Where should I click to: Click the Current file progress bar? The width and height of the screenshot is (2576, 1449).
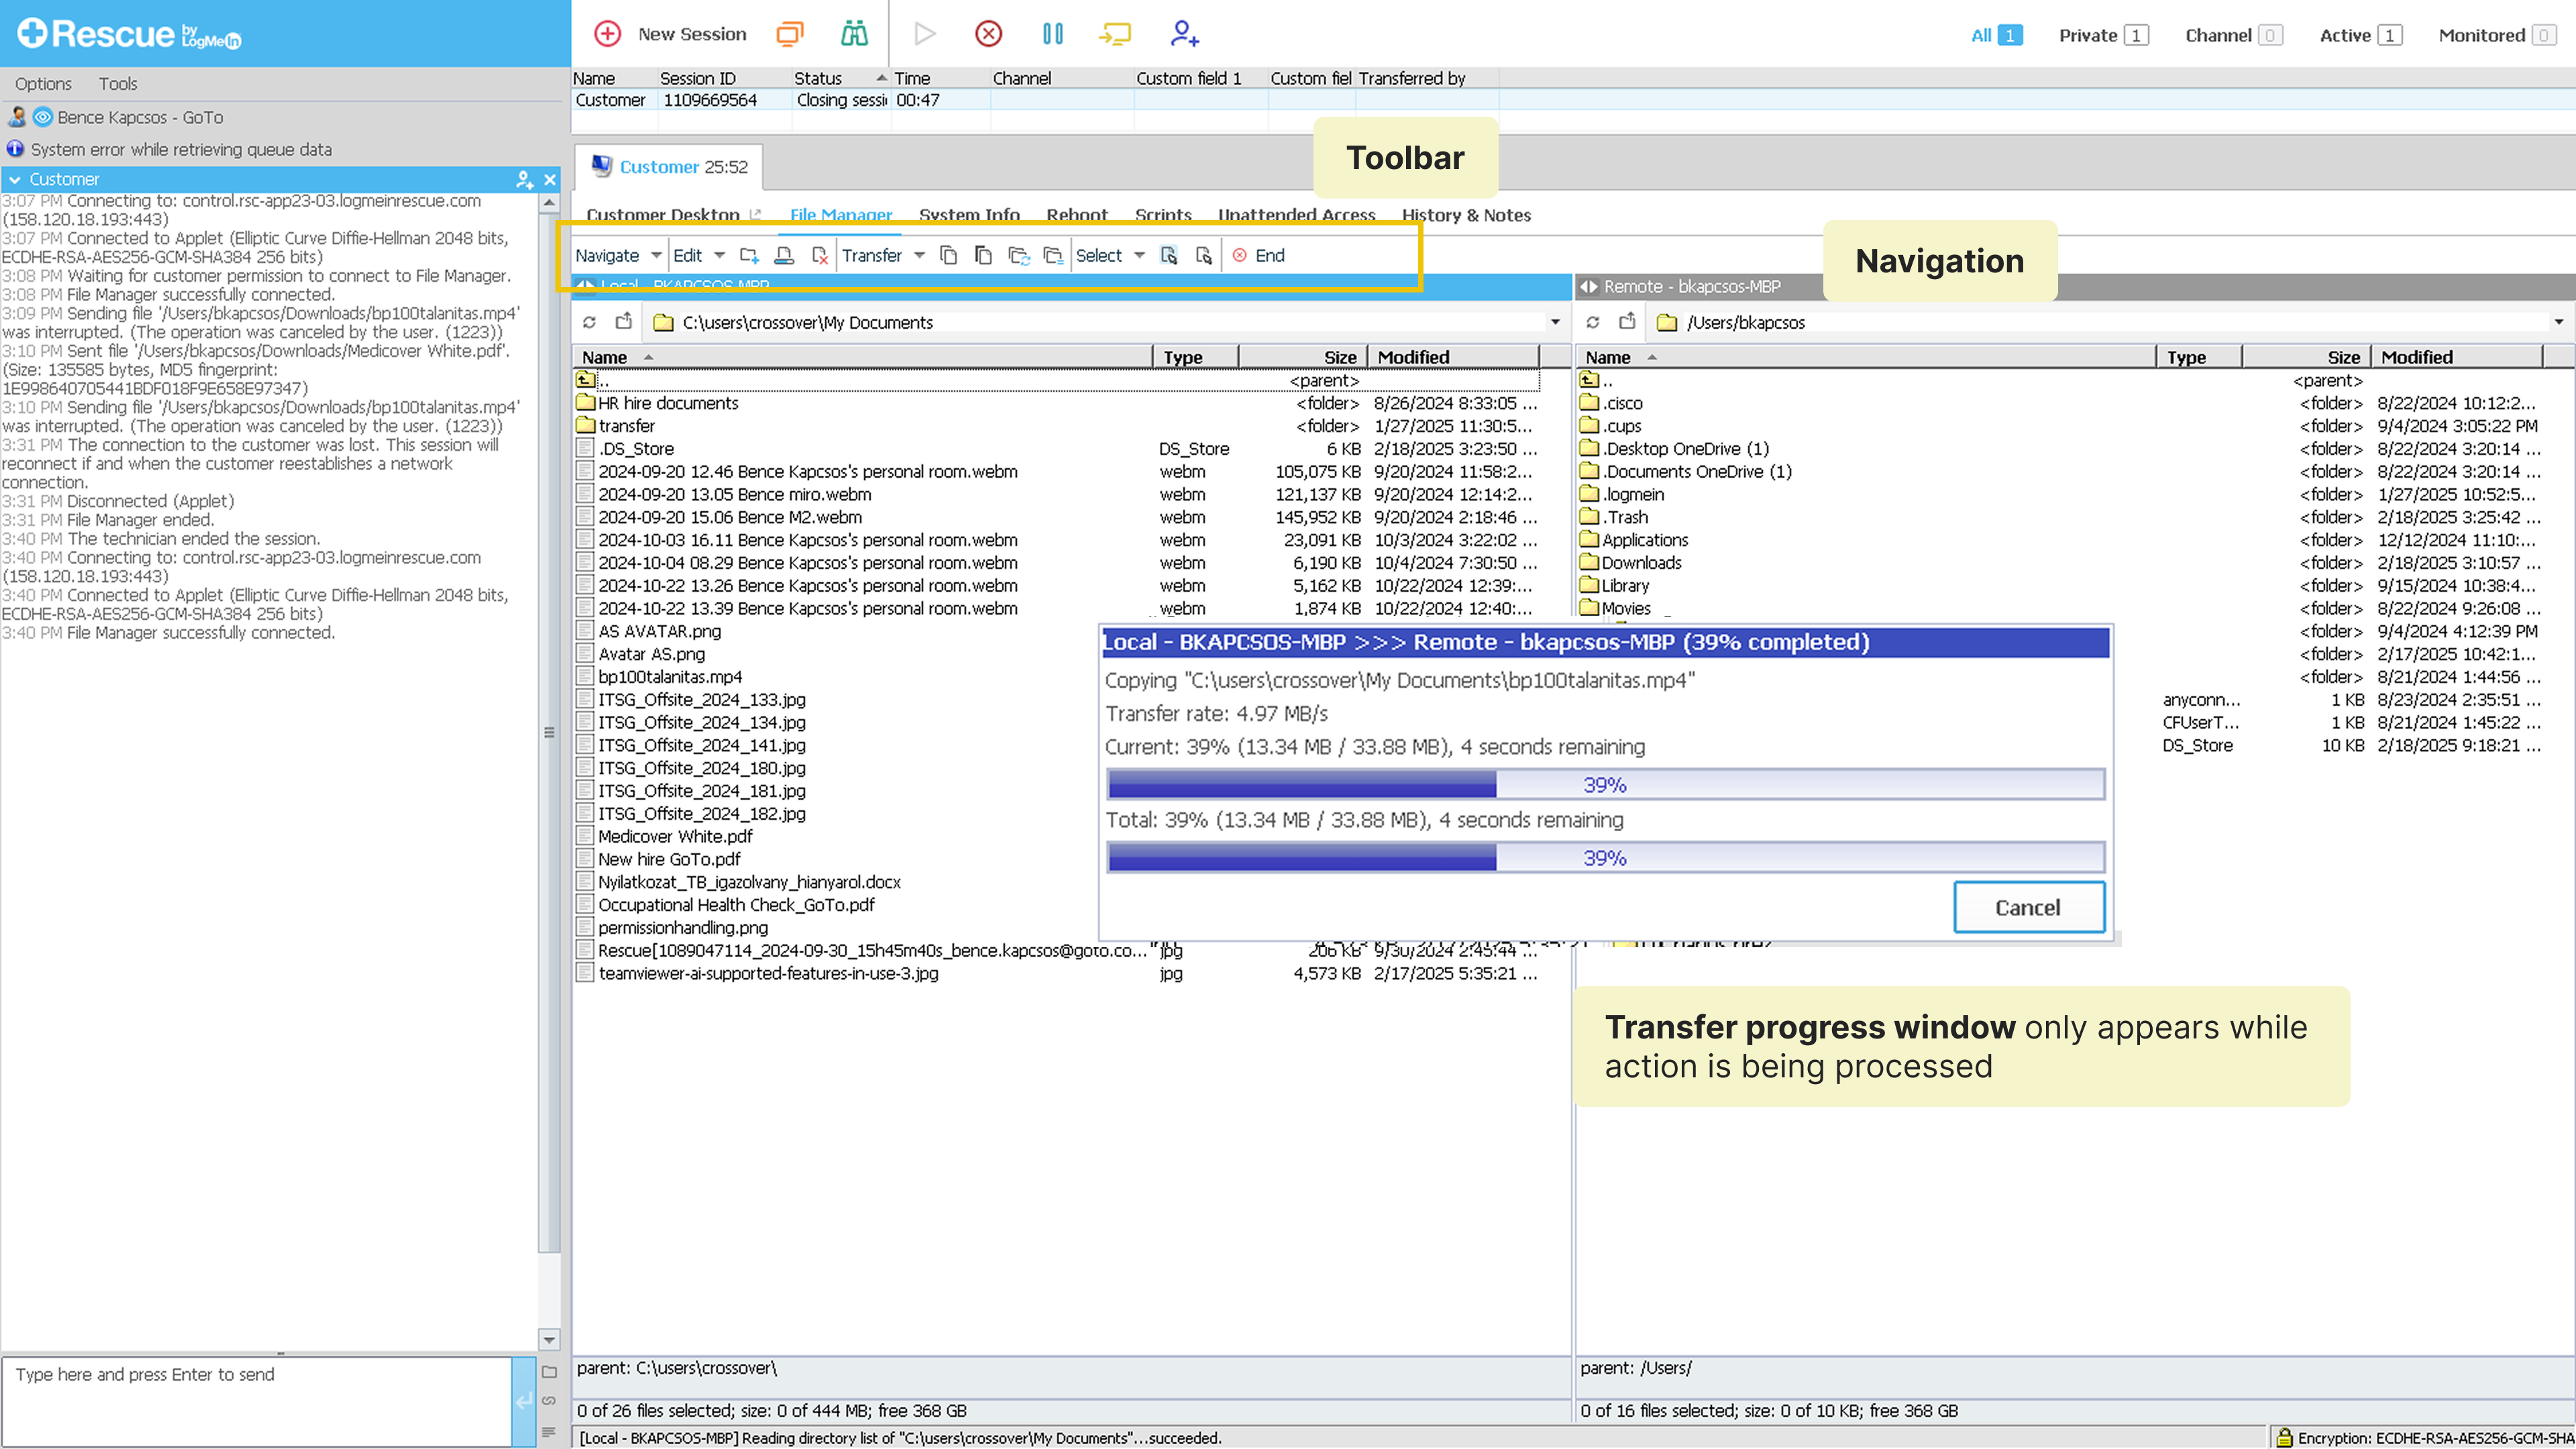[x=1605, y=785]
